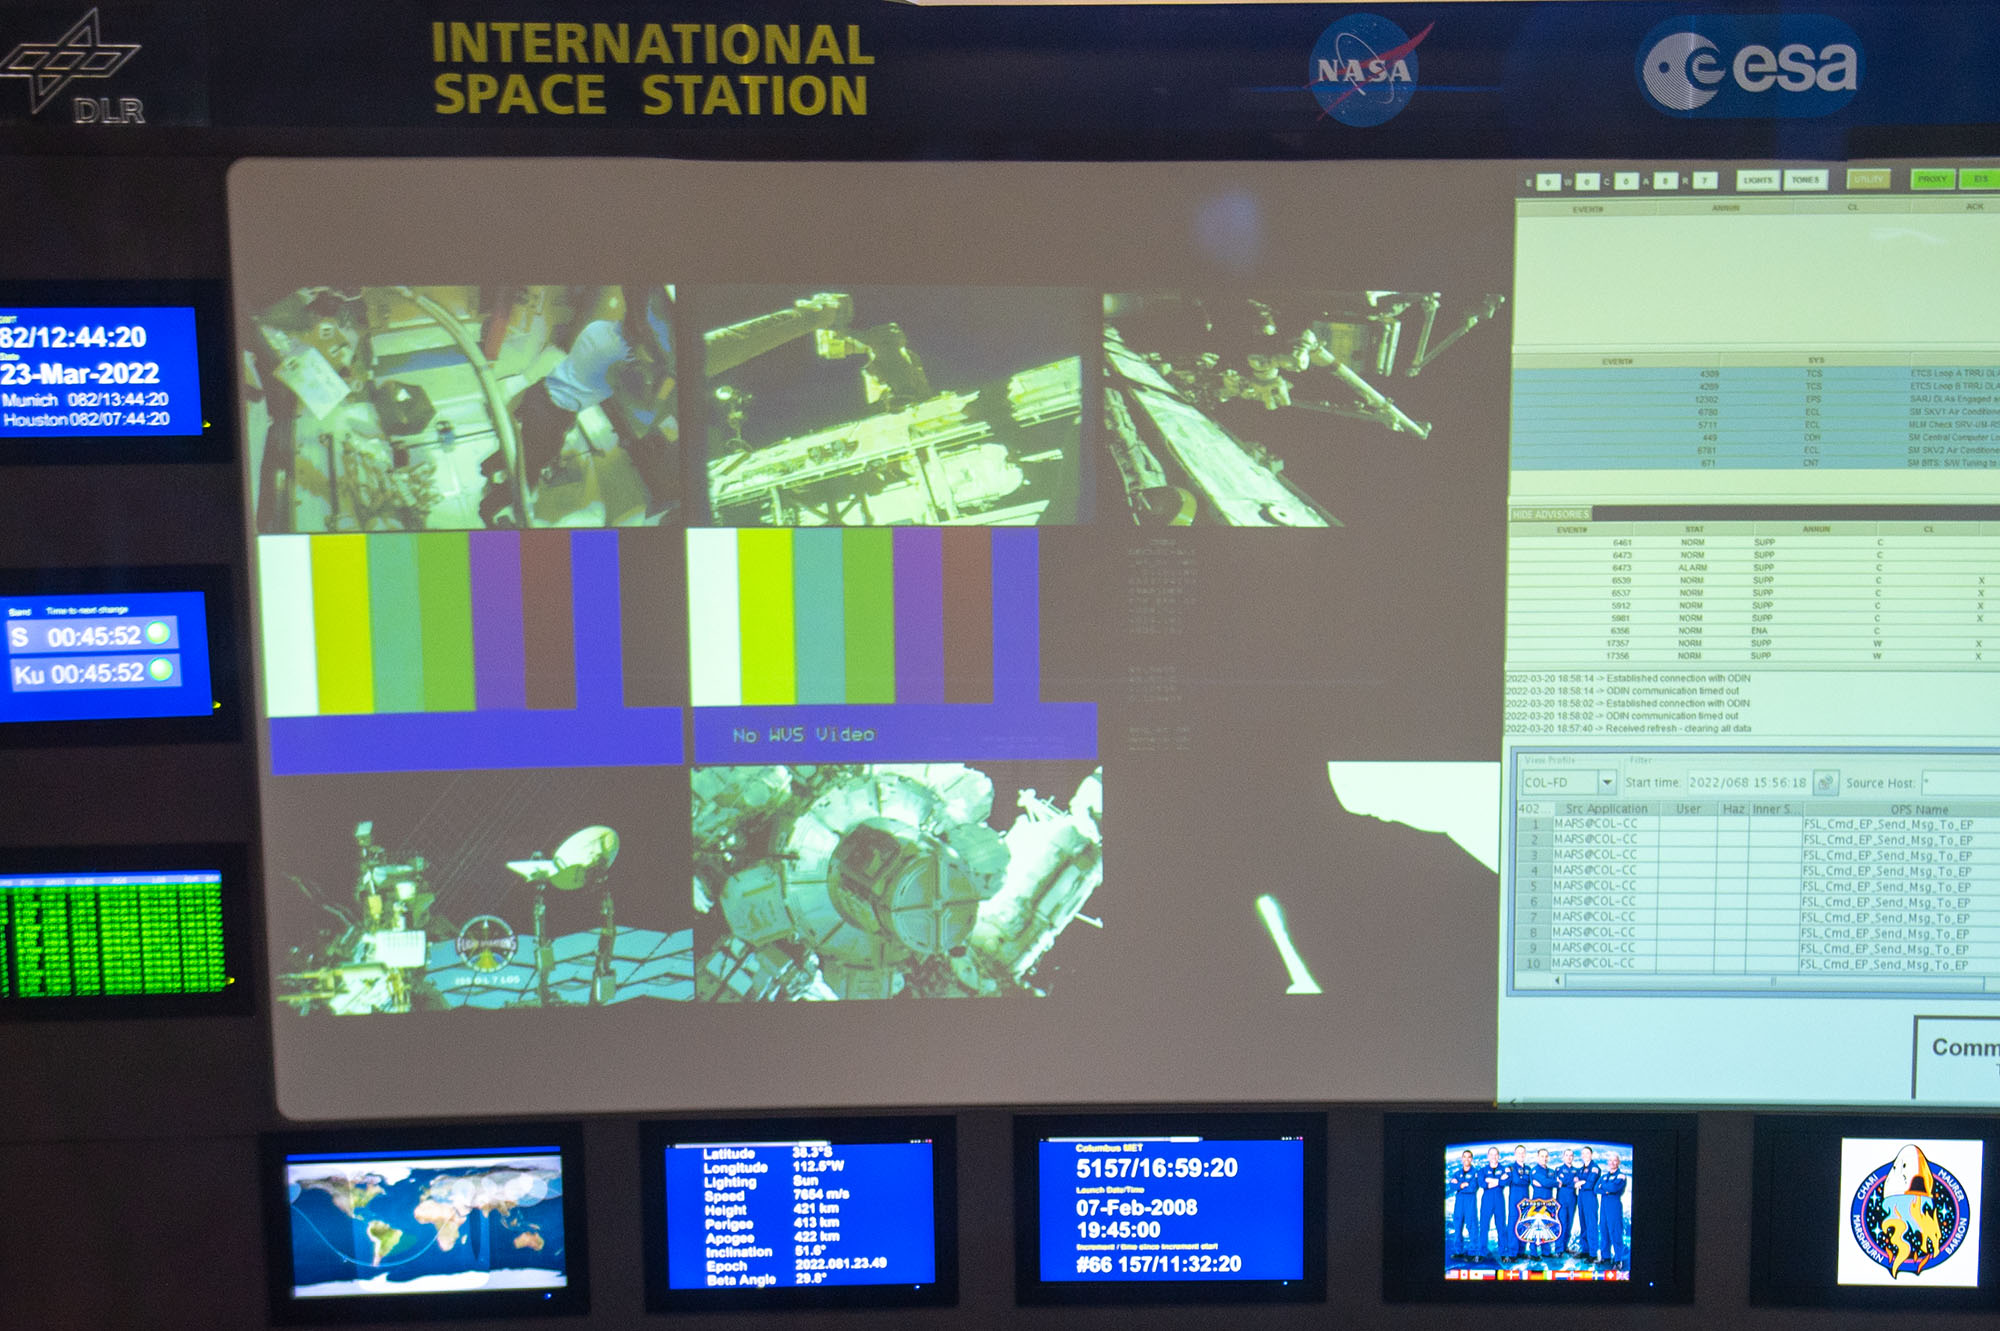The image size is (2000, 1331).
Task: Click the left scroll arrow under command table
Action: click(1558, 981)
